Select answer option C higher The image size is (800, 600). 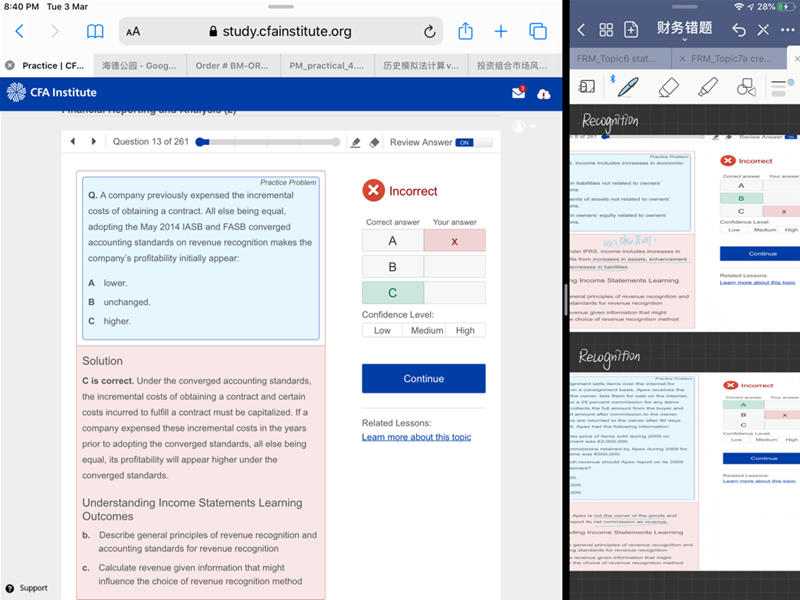coord(109,321)
